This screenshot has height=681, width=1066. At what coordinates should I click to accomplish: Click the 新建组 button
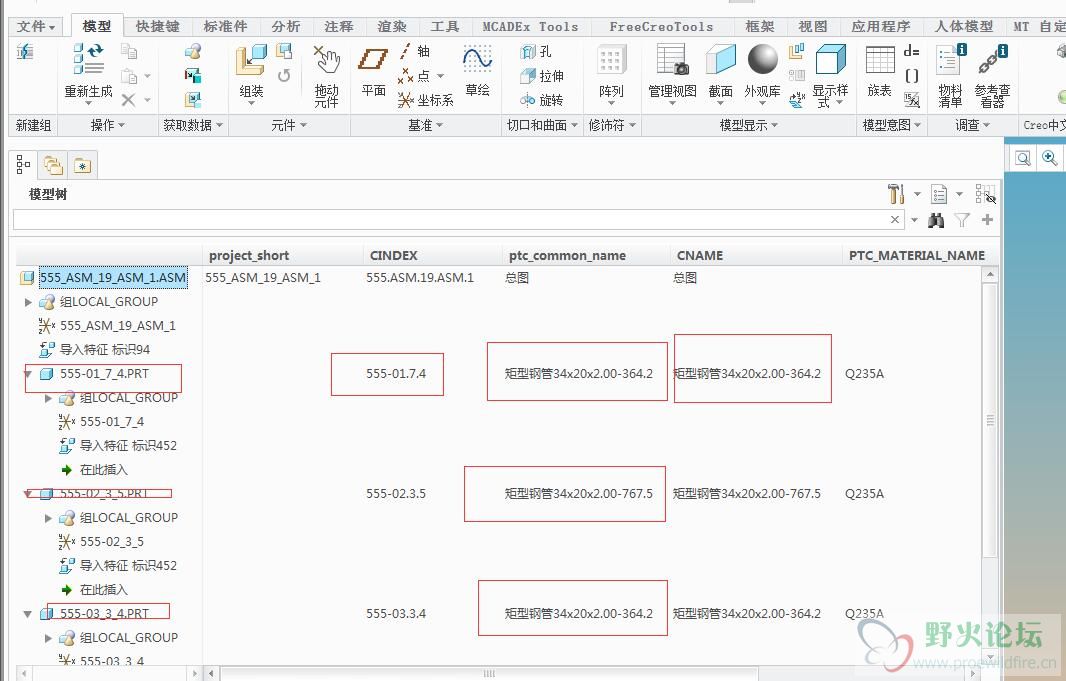33,125
